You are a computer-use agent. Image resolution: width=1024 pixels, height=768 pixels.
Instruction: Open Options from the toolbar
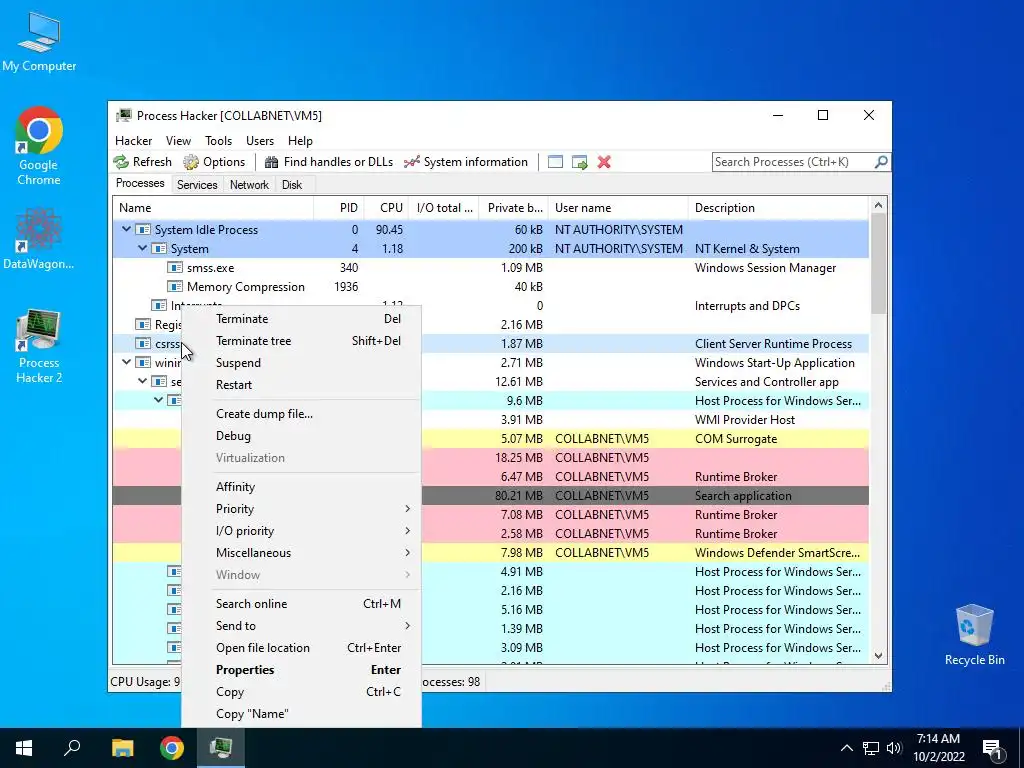point(214,162)
